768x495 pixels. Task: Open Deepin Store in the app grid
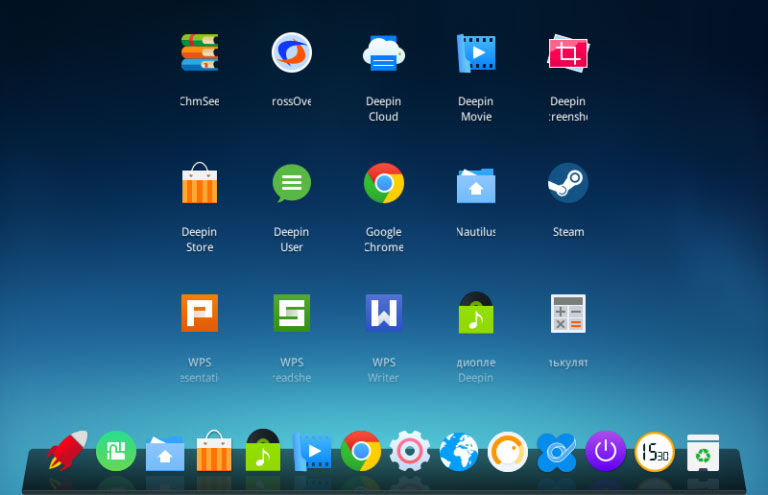click(x=199, y=183)
